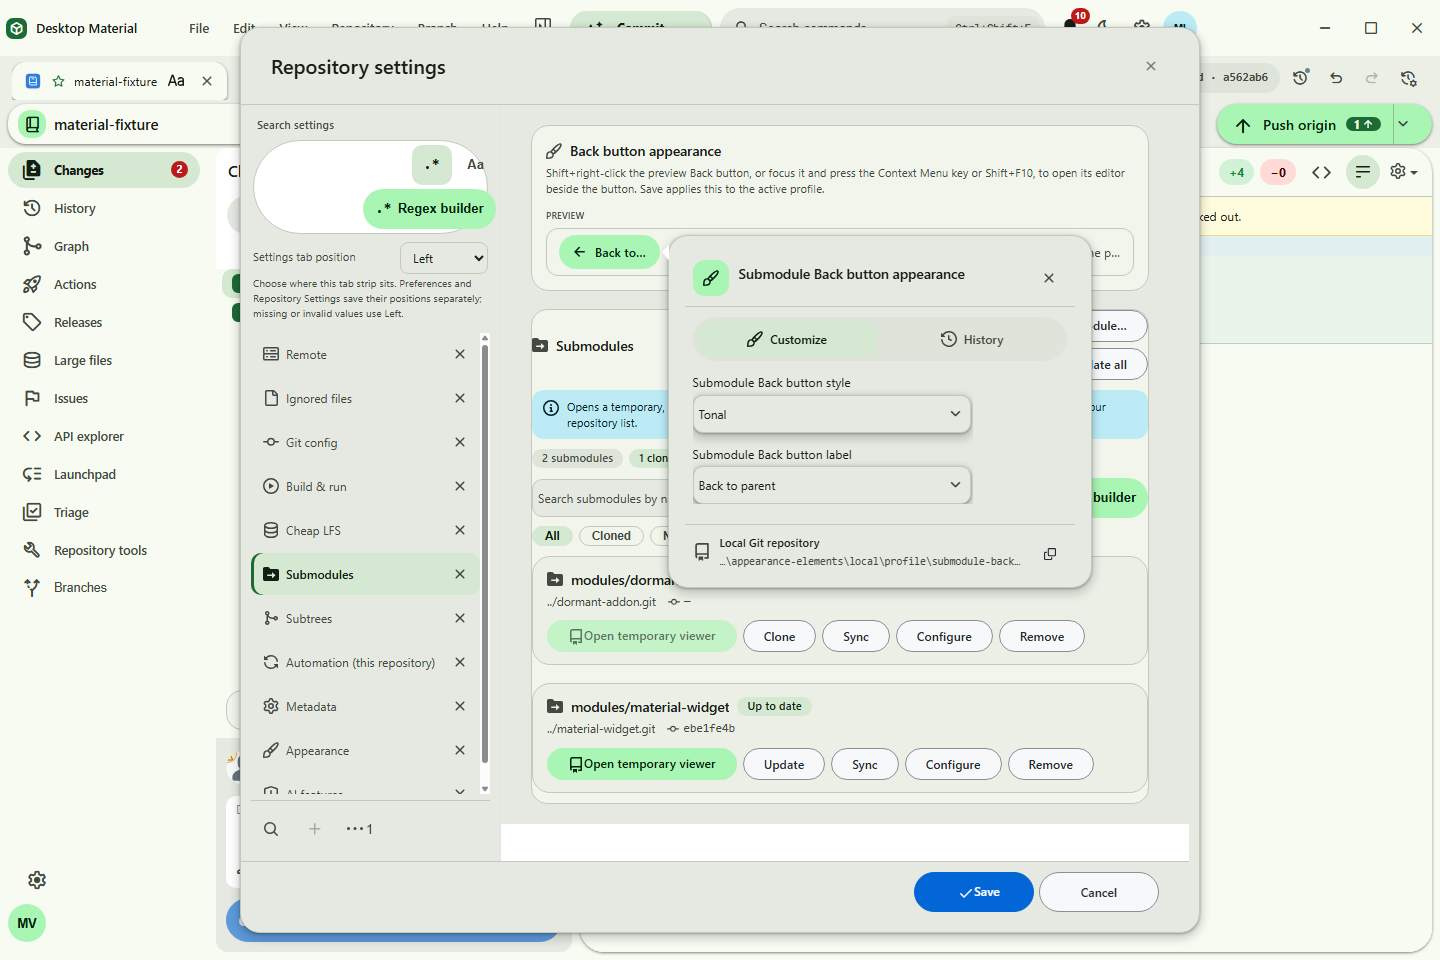This screenshot has height=960, width=1440.
Task: Click Update for modules/material-widget
Action: [784, 764]
